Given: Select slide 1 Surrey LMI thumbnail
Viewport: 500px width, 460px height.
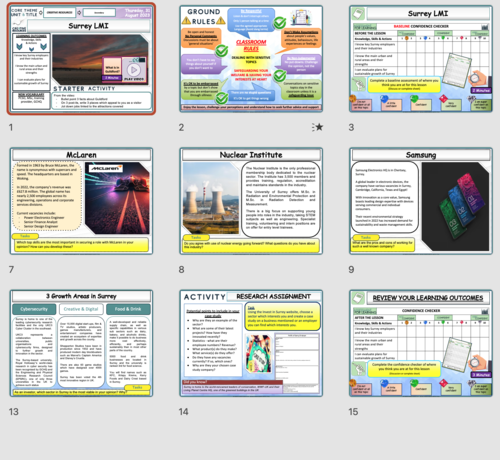Looking at the screenshot, I should pyautogui.click(x=81, y=59).
